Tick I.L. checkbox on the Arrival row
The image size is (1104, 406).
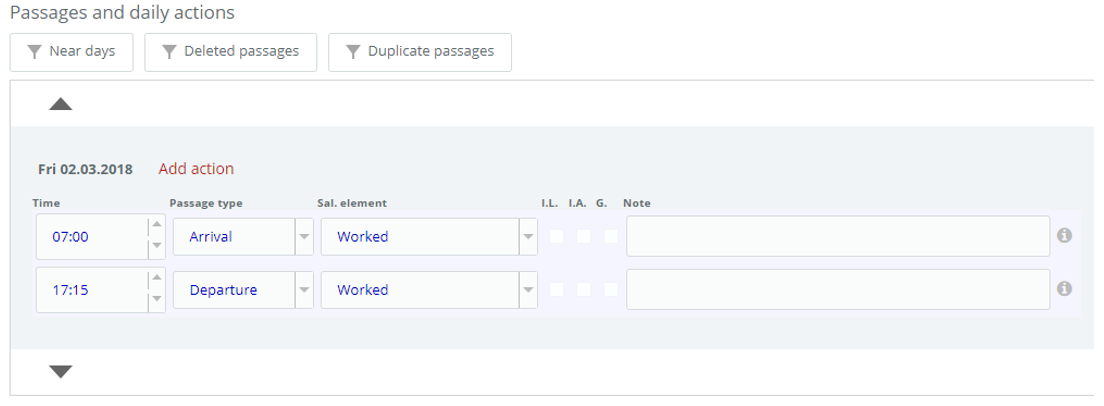pos(556,236)
